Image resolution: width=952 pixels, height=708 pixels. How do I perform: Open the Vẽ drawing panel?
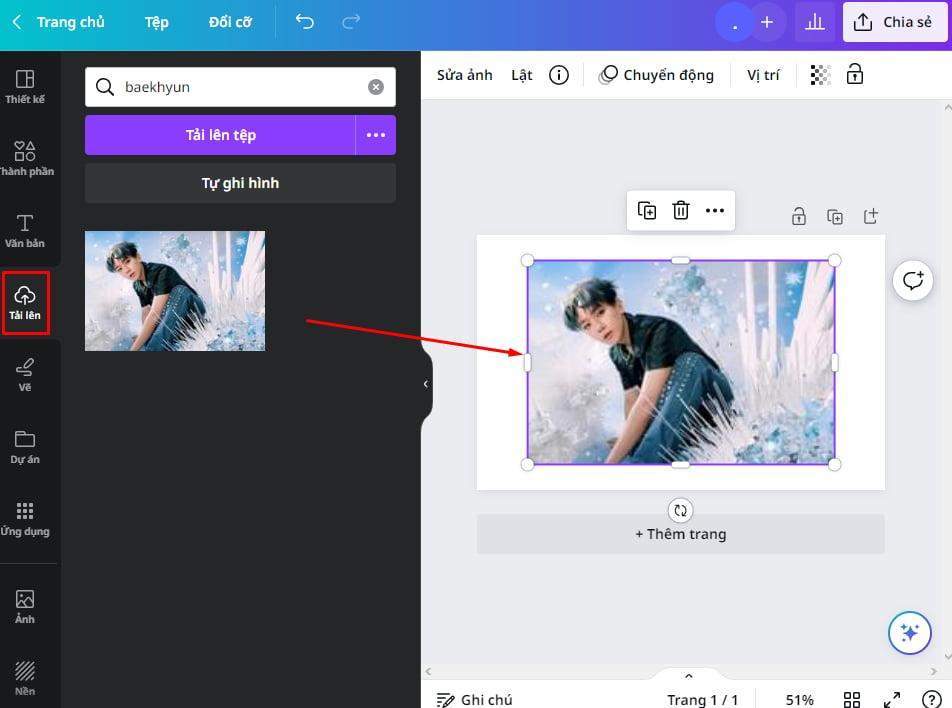coord(24,375)
